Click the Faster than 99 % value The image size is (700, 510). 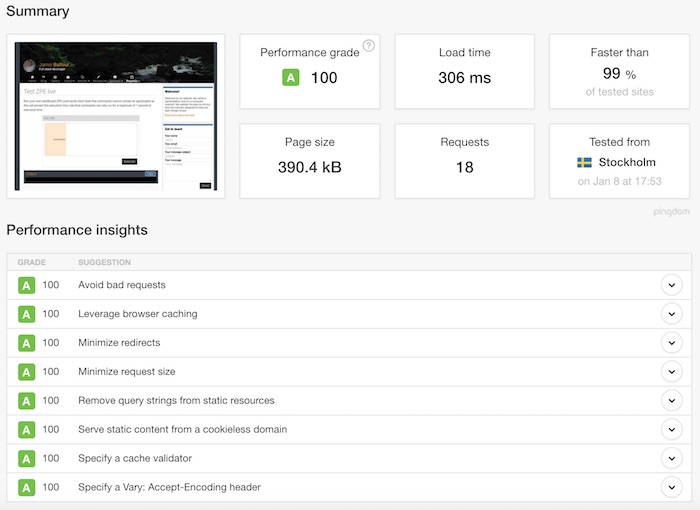point(619,73)
